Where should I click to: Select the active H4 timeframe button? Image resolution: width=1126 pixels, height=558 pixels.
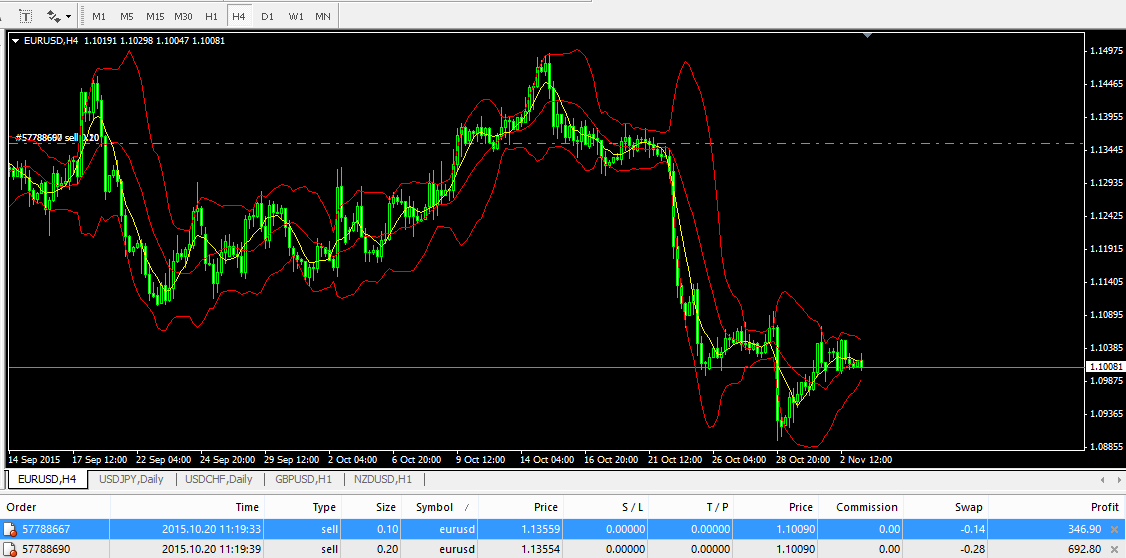pos(239,16)
